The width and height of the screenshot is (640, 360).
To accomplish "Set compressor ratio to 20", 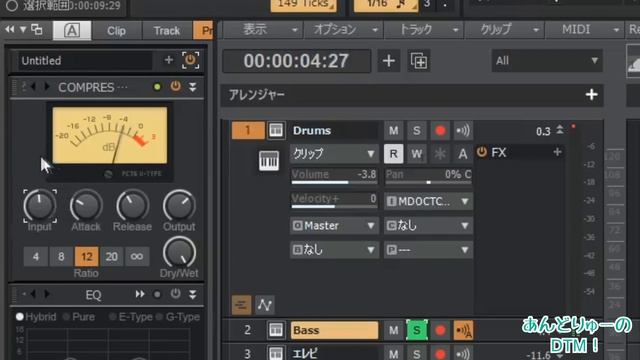I will click(x=111, y=256).
